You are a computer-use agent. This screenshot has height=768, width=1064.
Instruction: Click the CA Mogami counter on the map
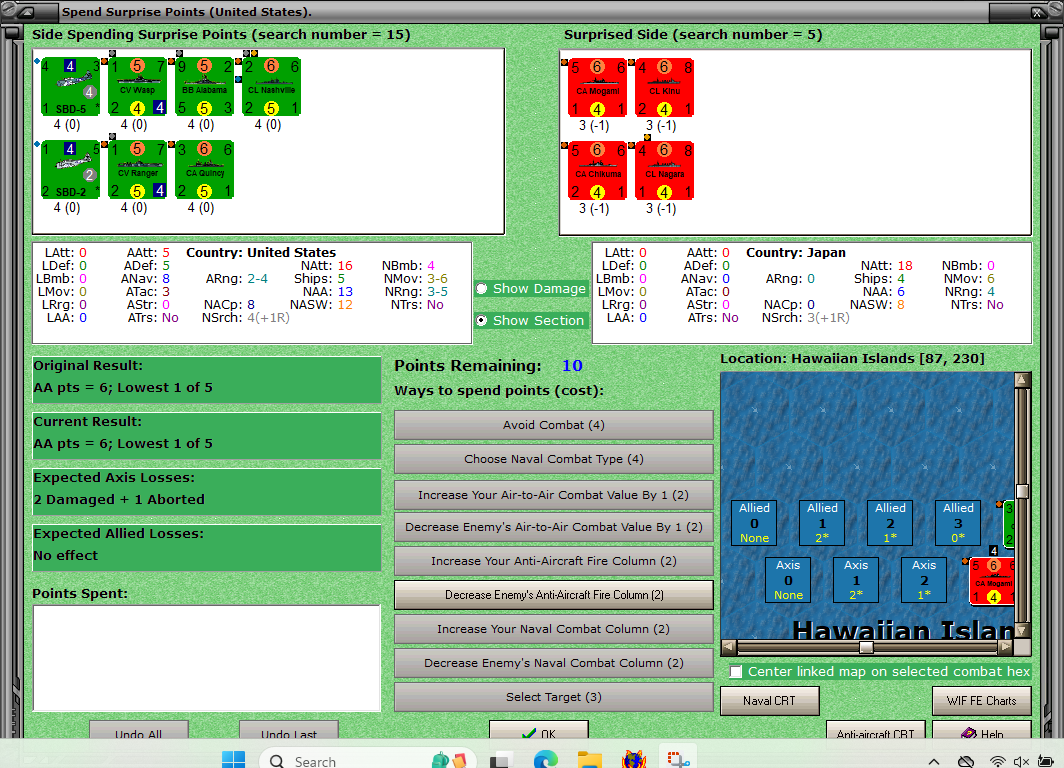pos(991,581)
